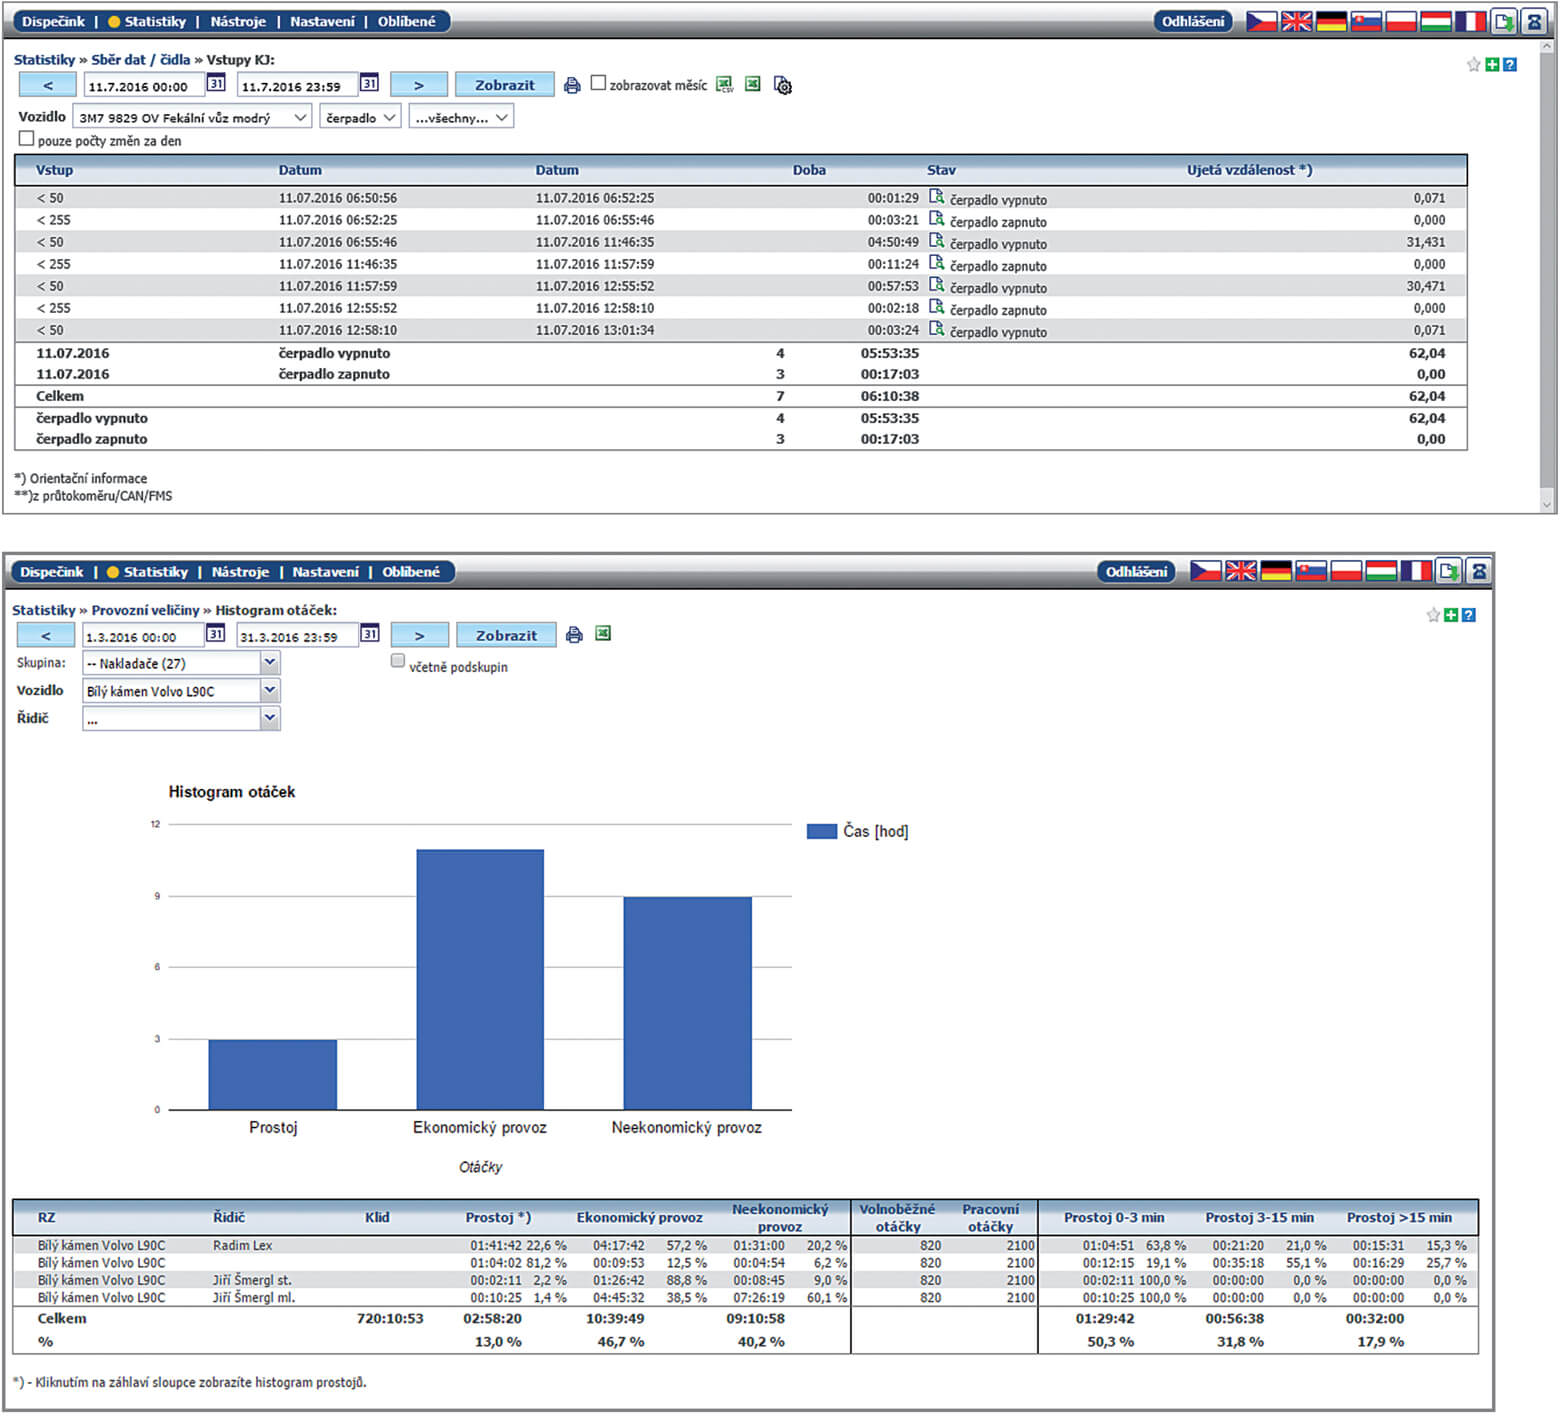
Task: Click Odhlášení in Histogram otáček window
Action: 1137,572
